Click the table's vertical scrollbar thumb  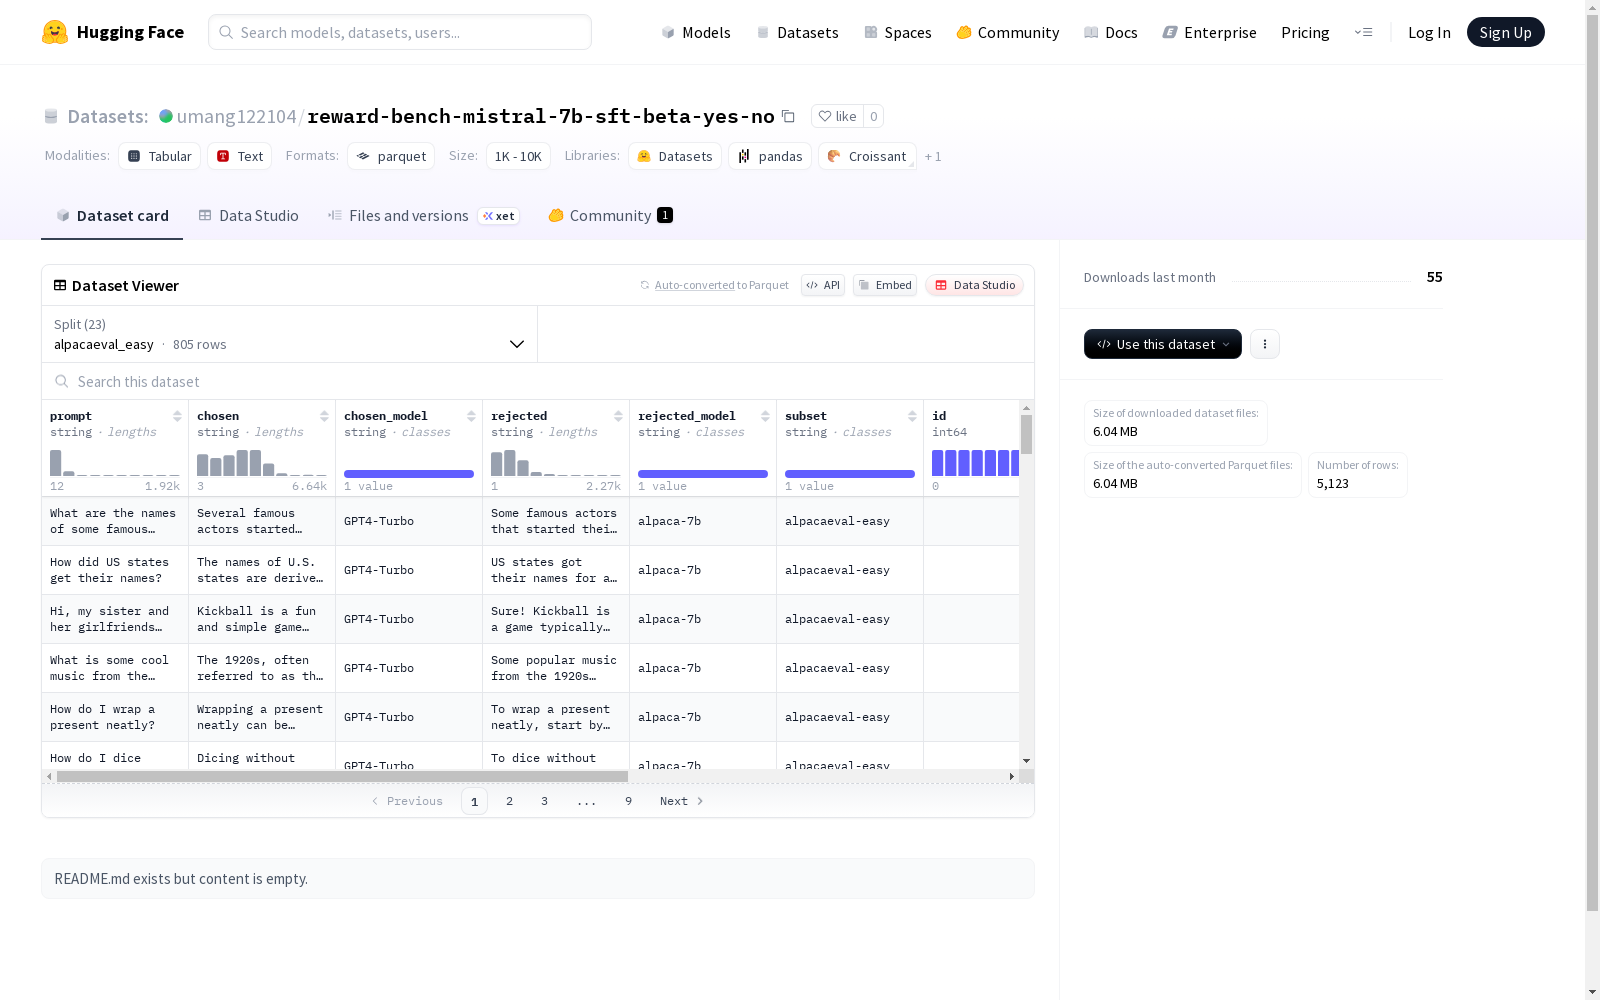pyautogui.click(x=1026, y=434)
